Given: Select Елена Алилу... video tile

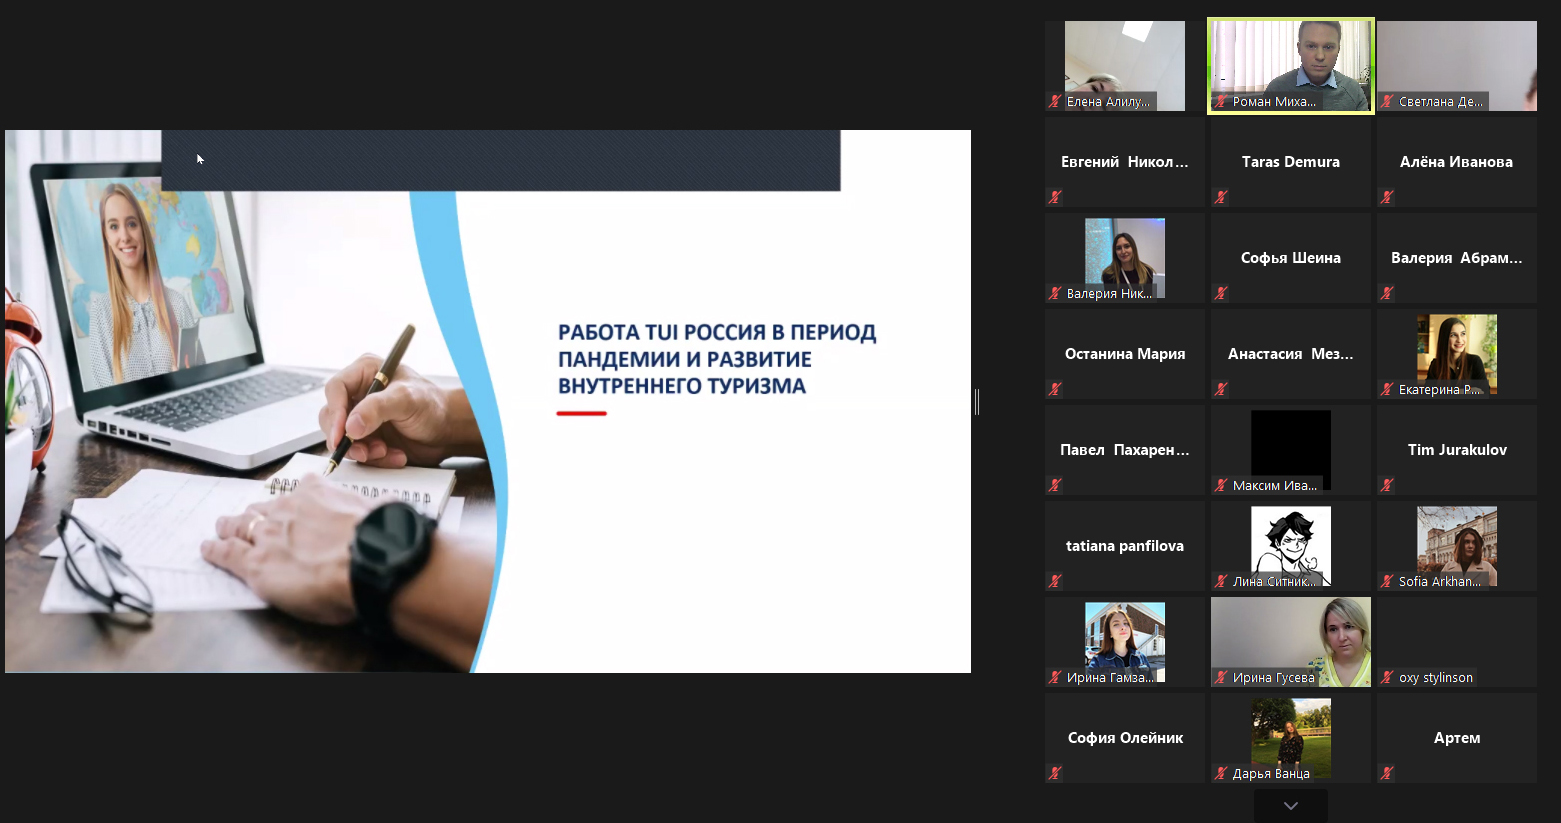Looking at the screenshot, I should (1124, 65).
